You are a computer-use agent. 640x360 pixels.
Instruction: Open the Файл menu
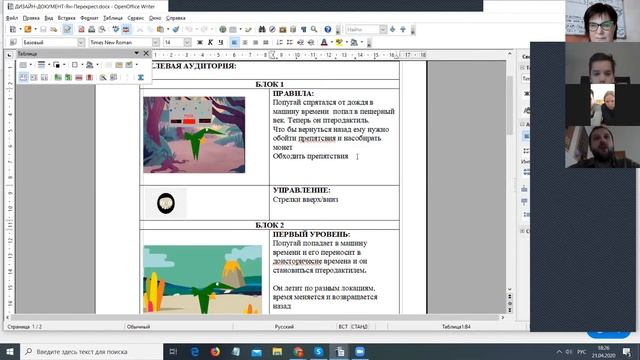[x=12, y=18]
